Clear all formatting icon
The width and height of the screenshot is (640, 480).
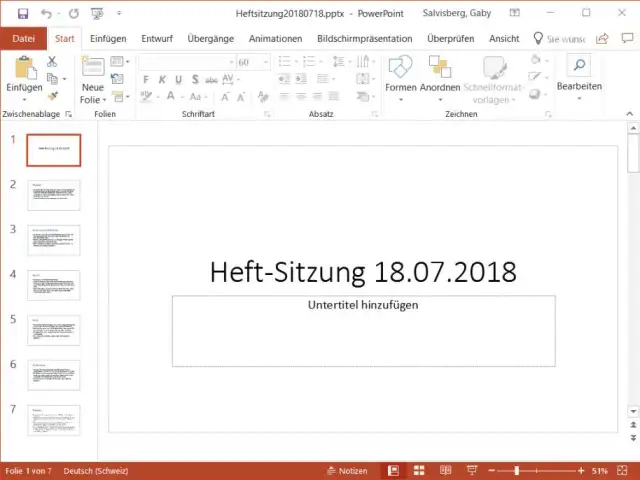tap(263, 96)
